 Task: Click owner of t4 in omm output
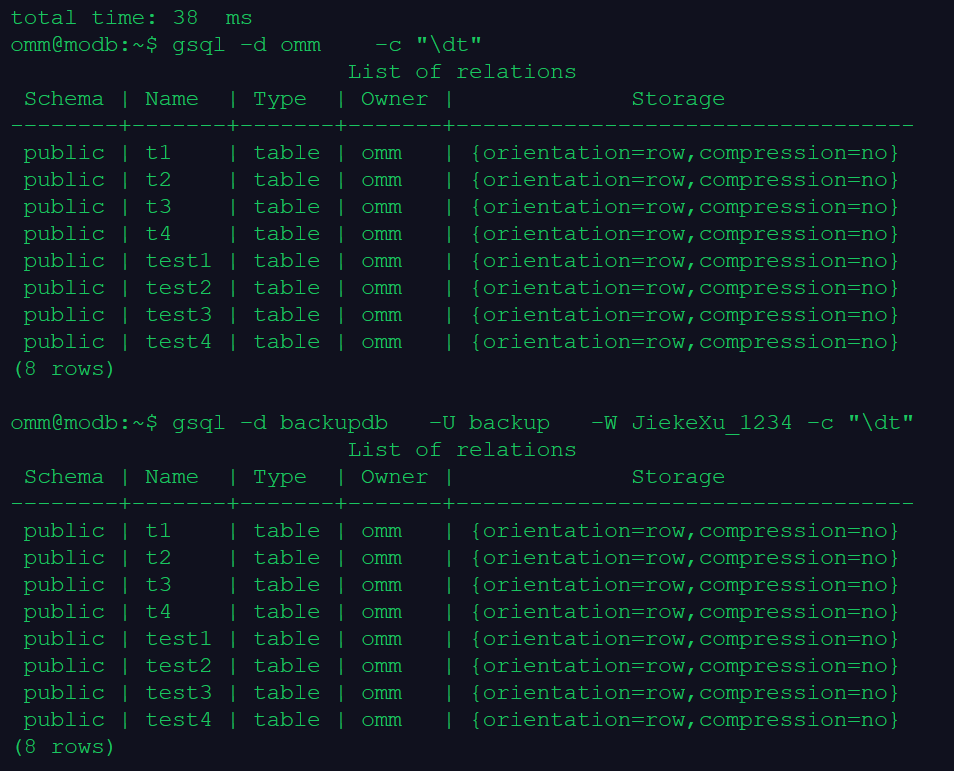(x=381, y=234)
